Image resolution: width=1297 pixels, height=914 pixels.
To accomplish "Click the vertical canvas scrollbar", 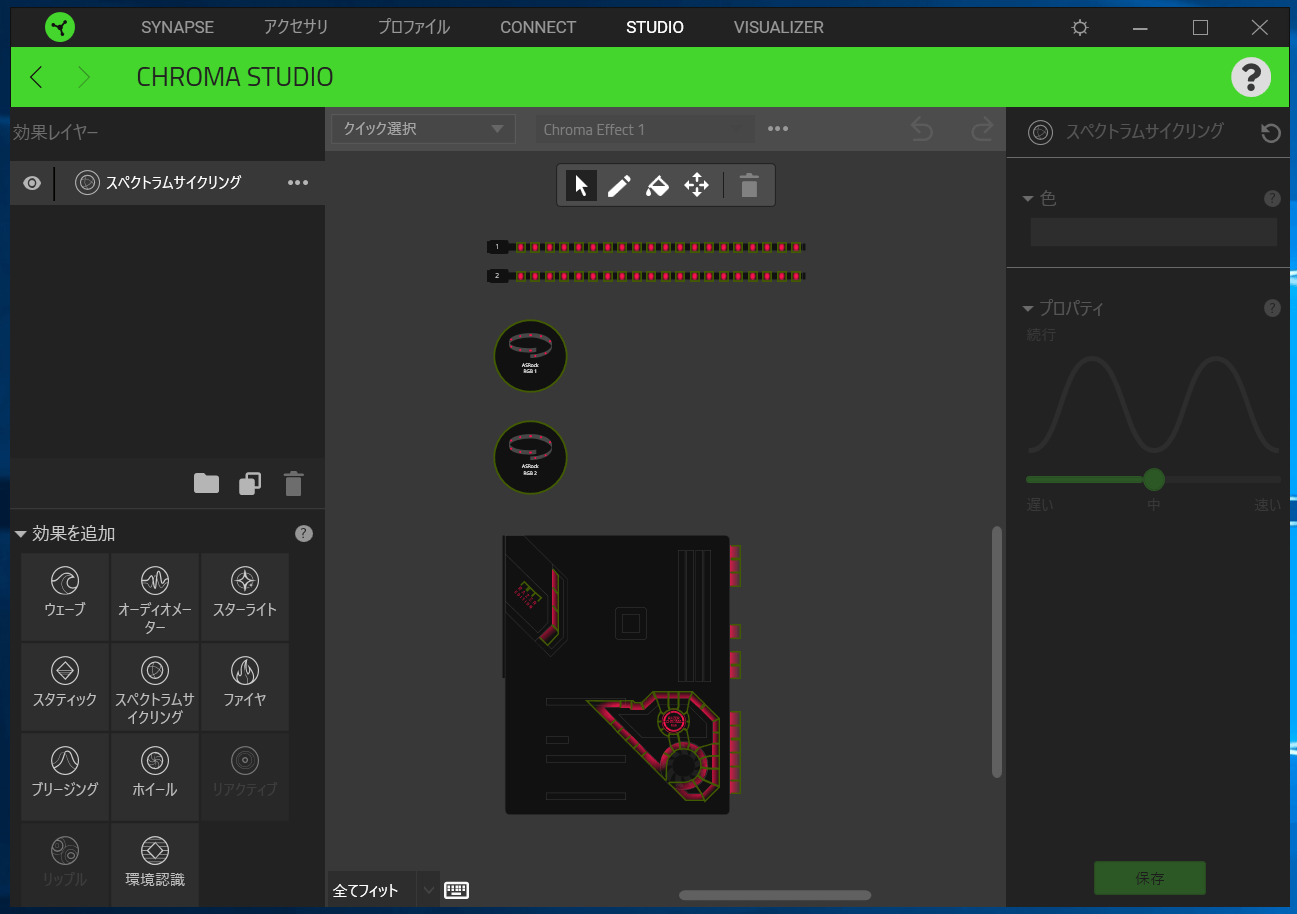I will point(995,651).
